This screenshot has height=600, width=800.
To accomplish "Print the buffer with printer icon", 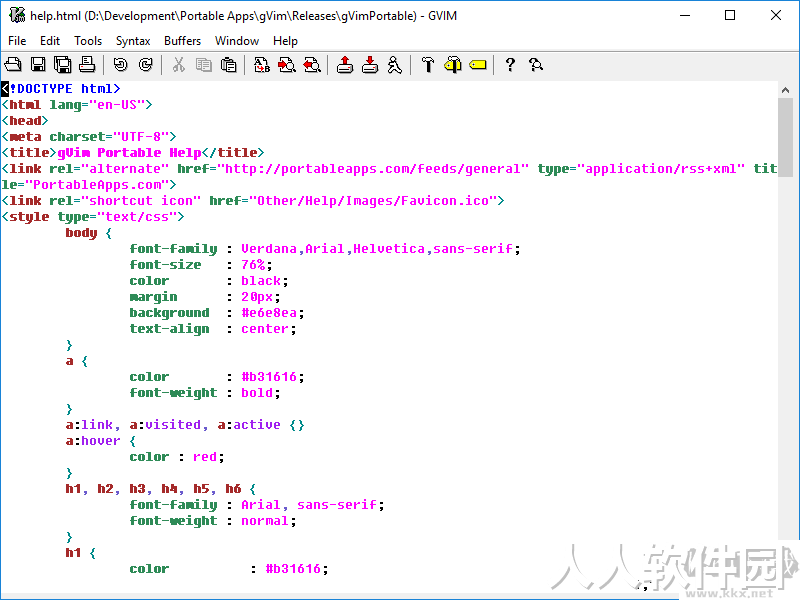I will [87, 65].
